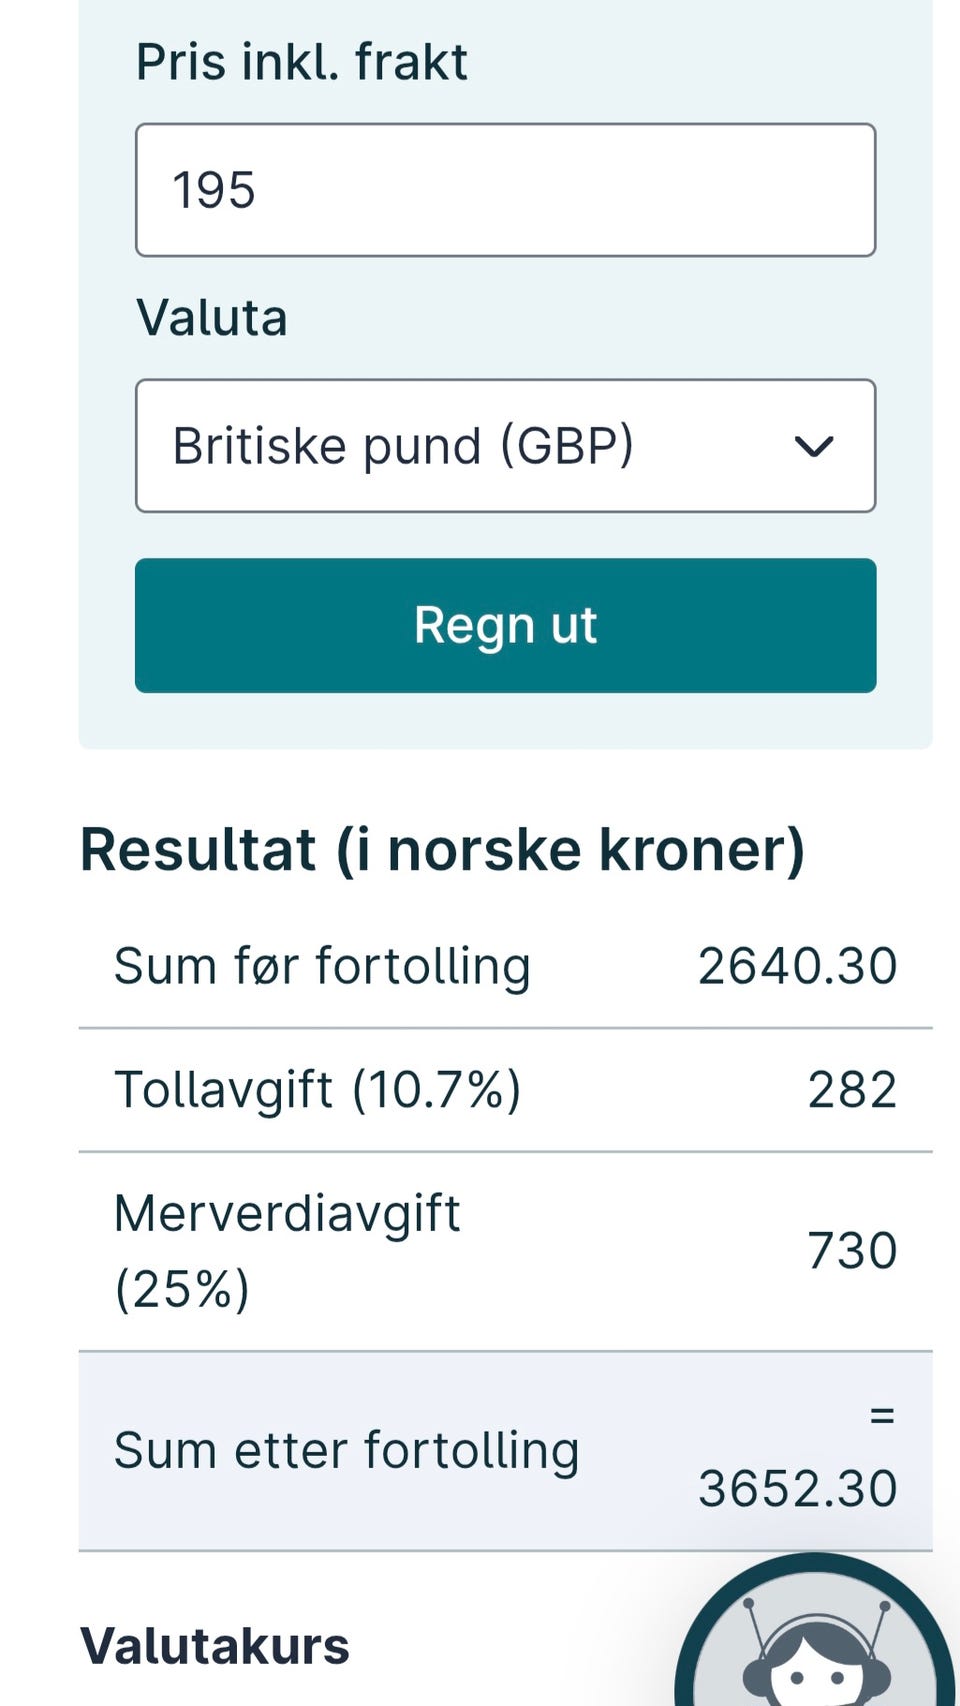This screenshot has height=1706, width=960.
Task: Click the Britiske pund (GBP) text
Action: 403,446
